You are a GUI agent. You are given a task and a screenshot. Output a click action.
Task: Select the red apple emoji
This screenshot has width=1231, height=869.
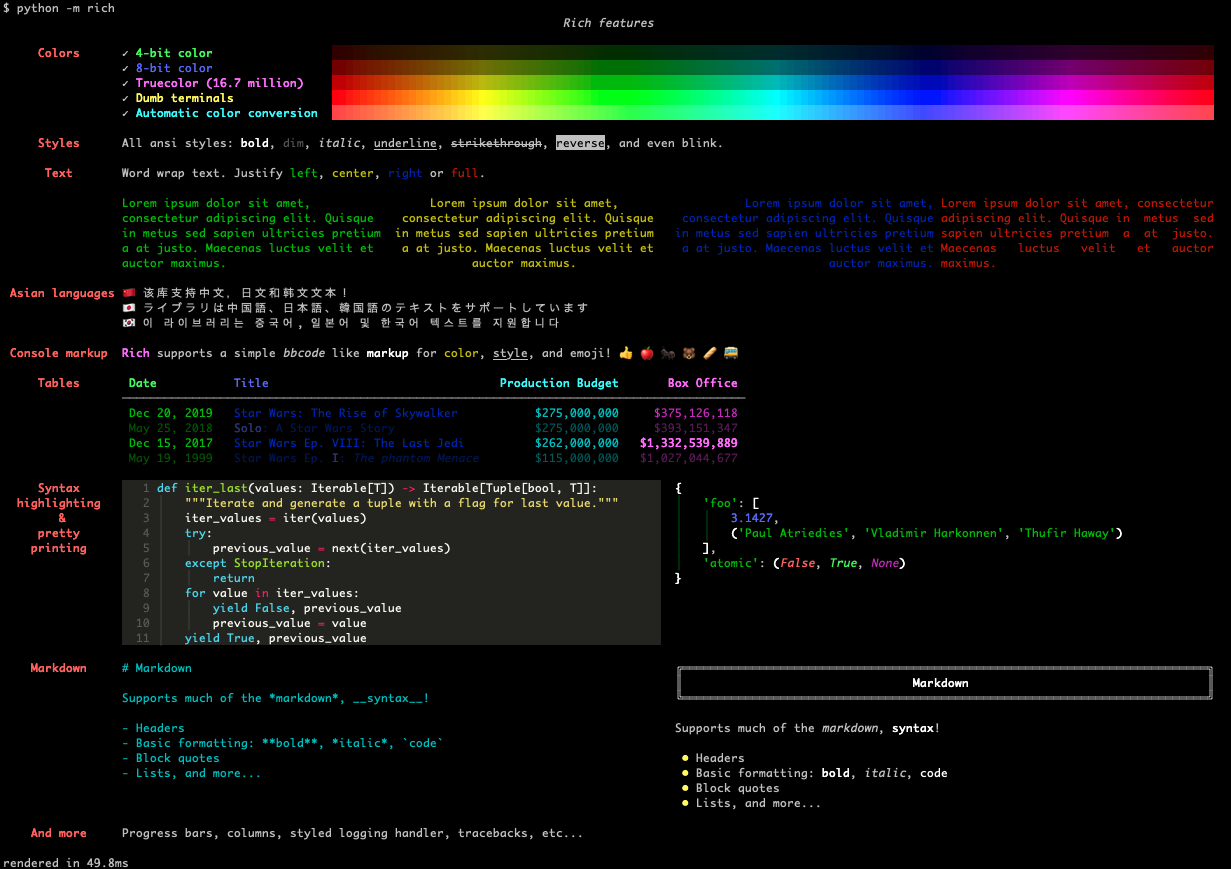pyautogui.click(x=645, y=352)
